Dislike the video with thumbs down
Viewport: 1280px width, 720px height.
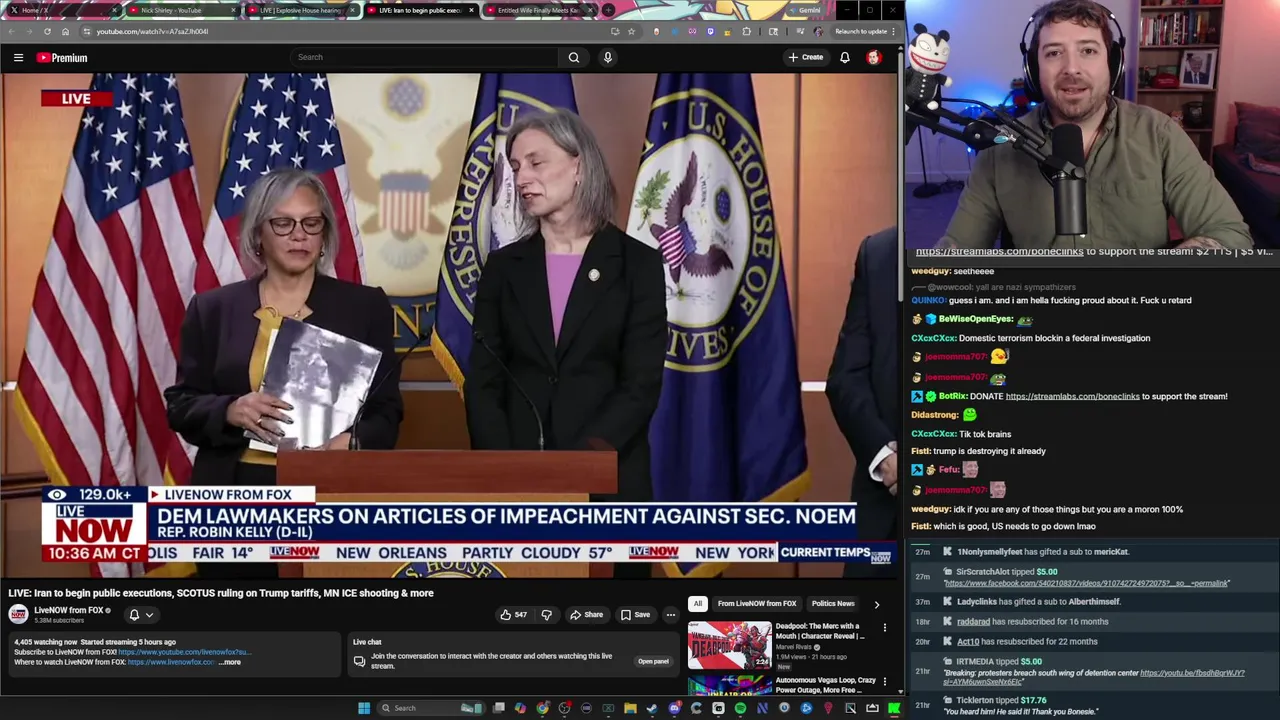tap(546, 615)
